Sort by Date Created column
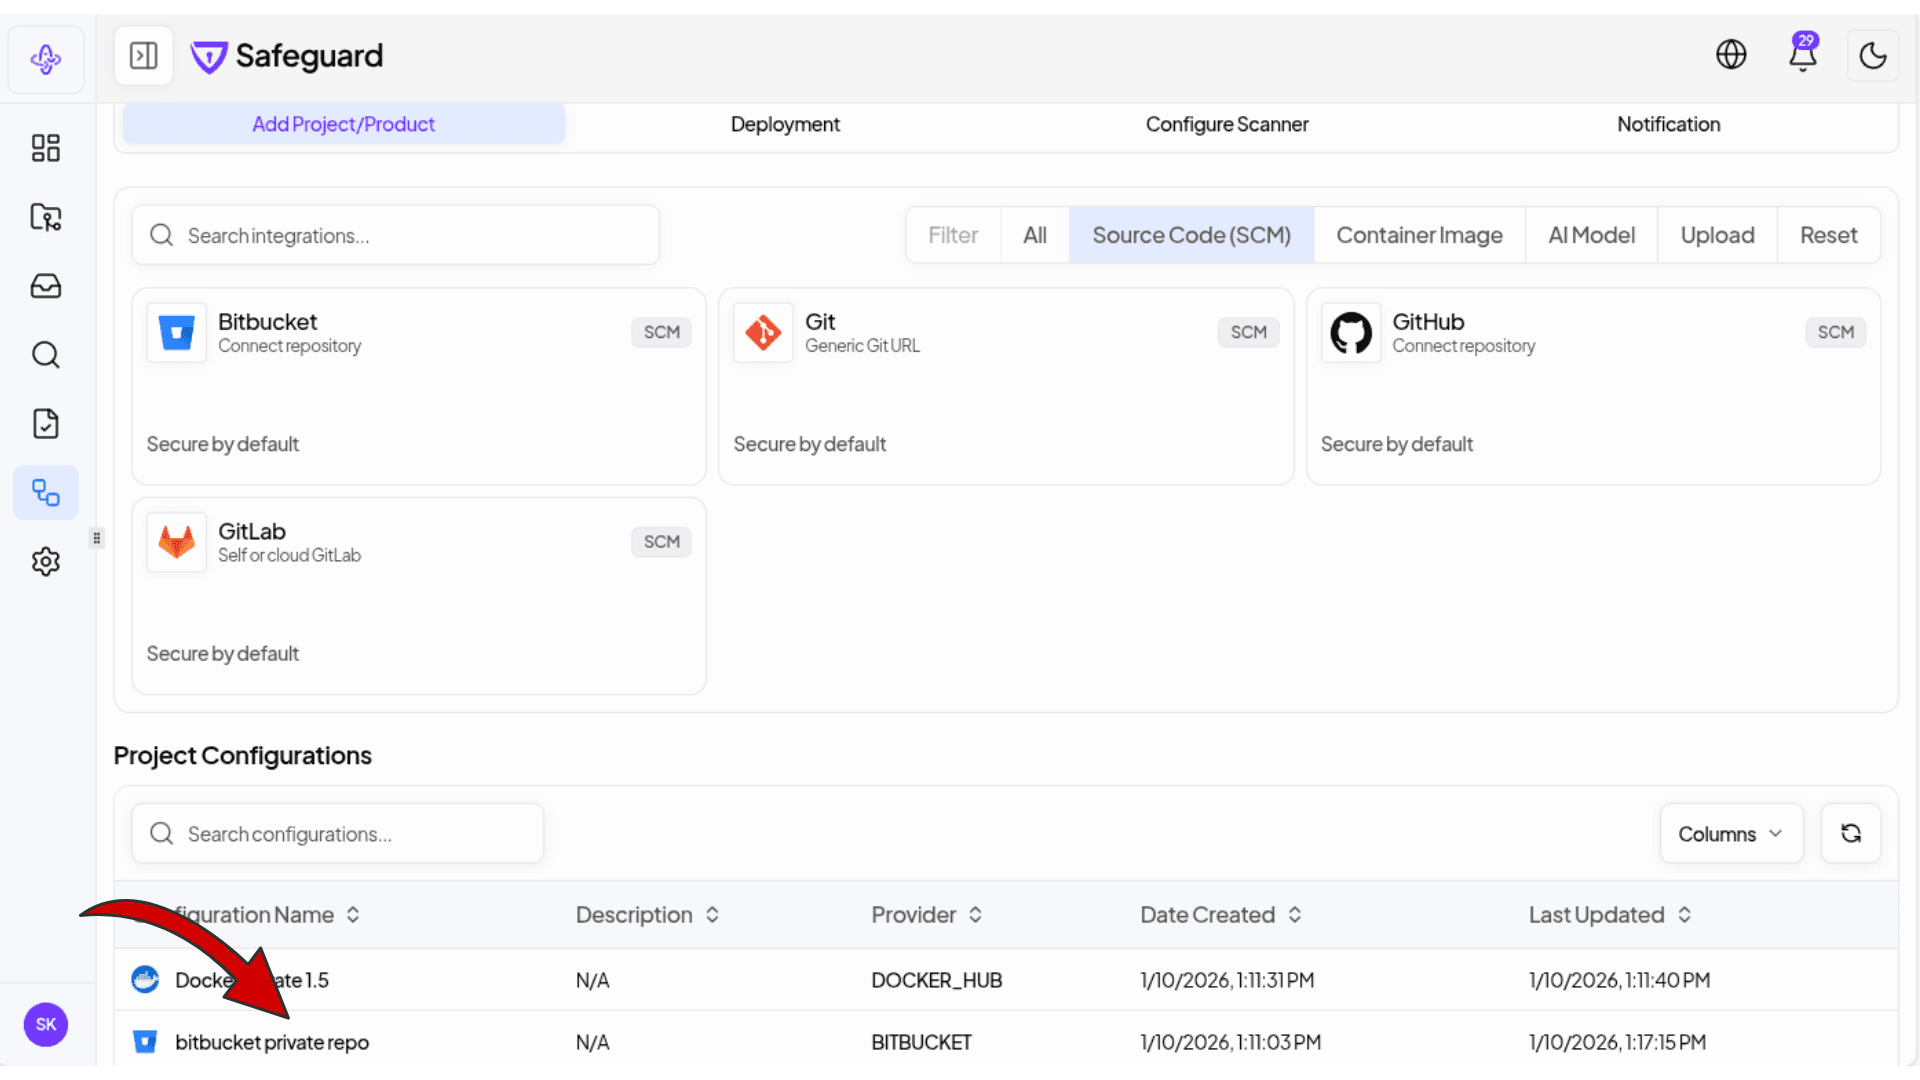 [1220, 915]
